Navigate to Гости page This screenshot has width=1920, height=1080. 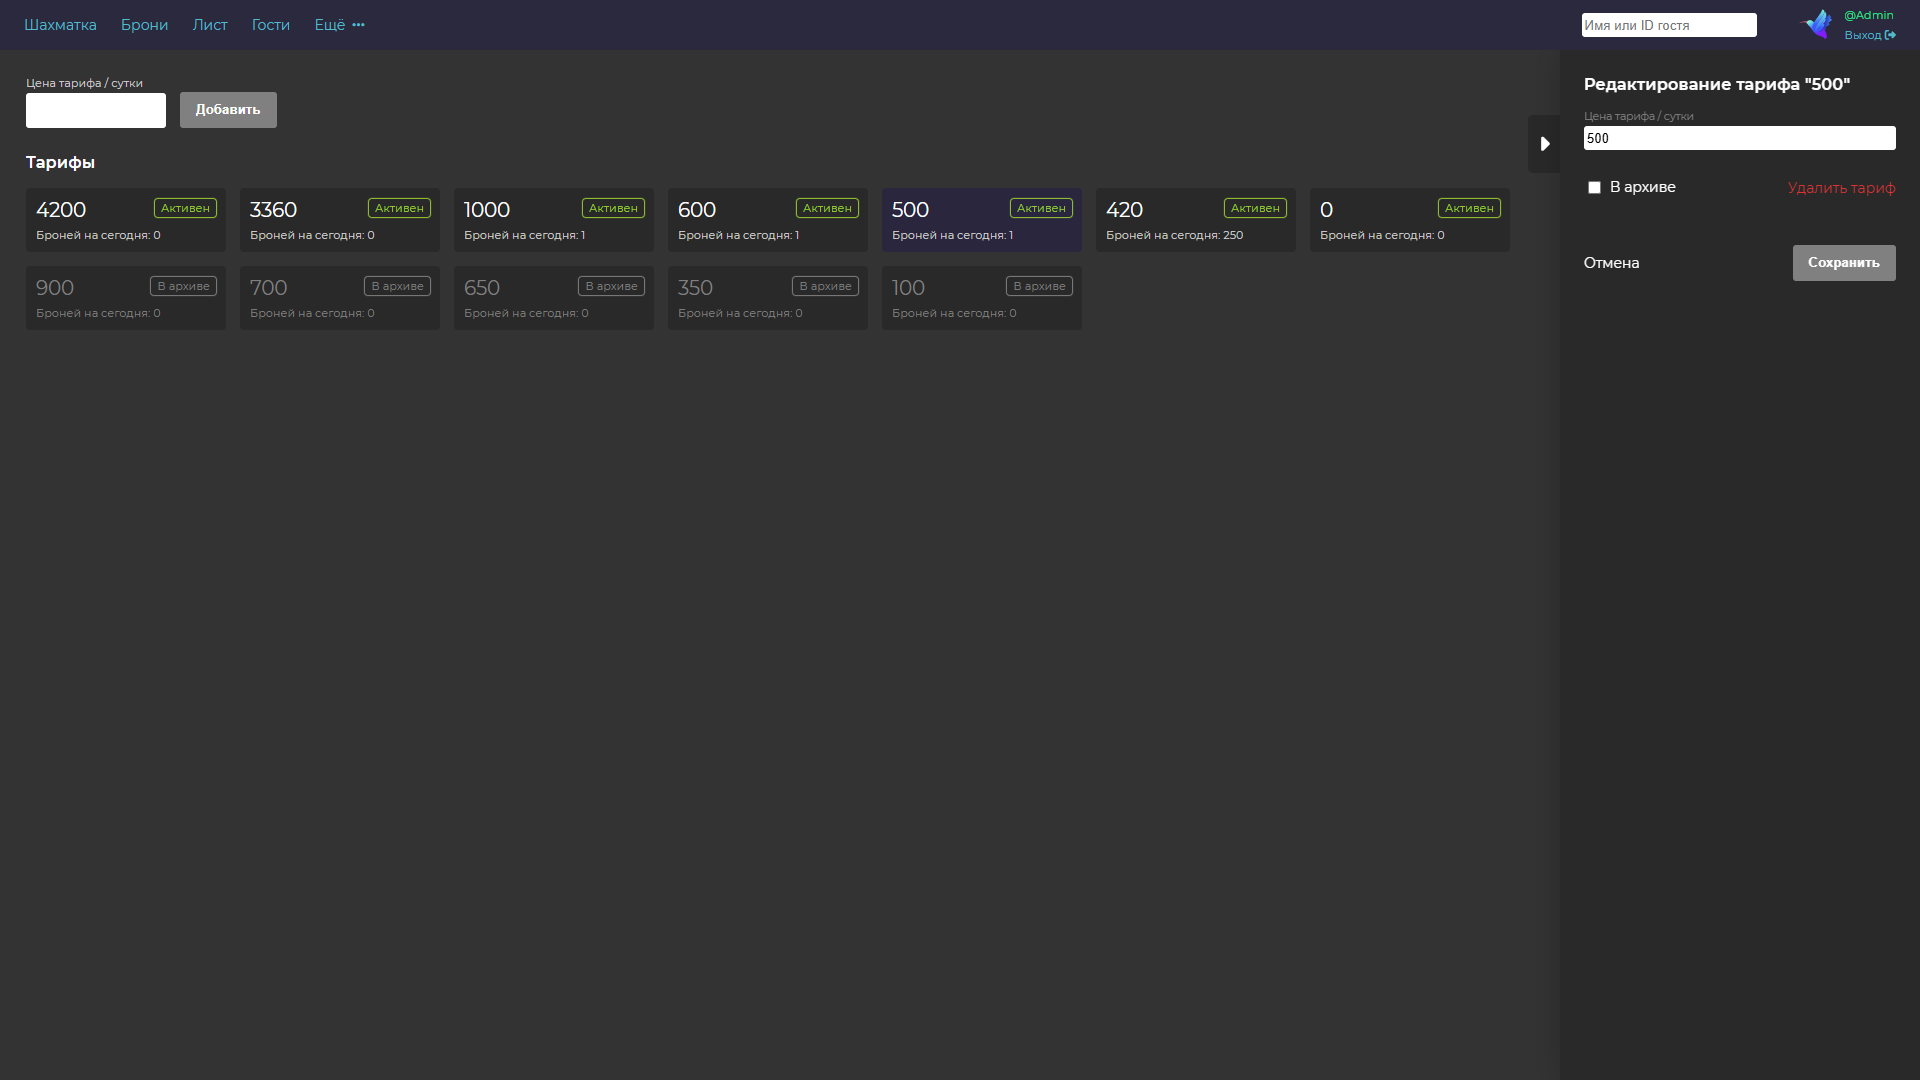pyautogui.click(x=271, y=25)
